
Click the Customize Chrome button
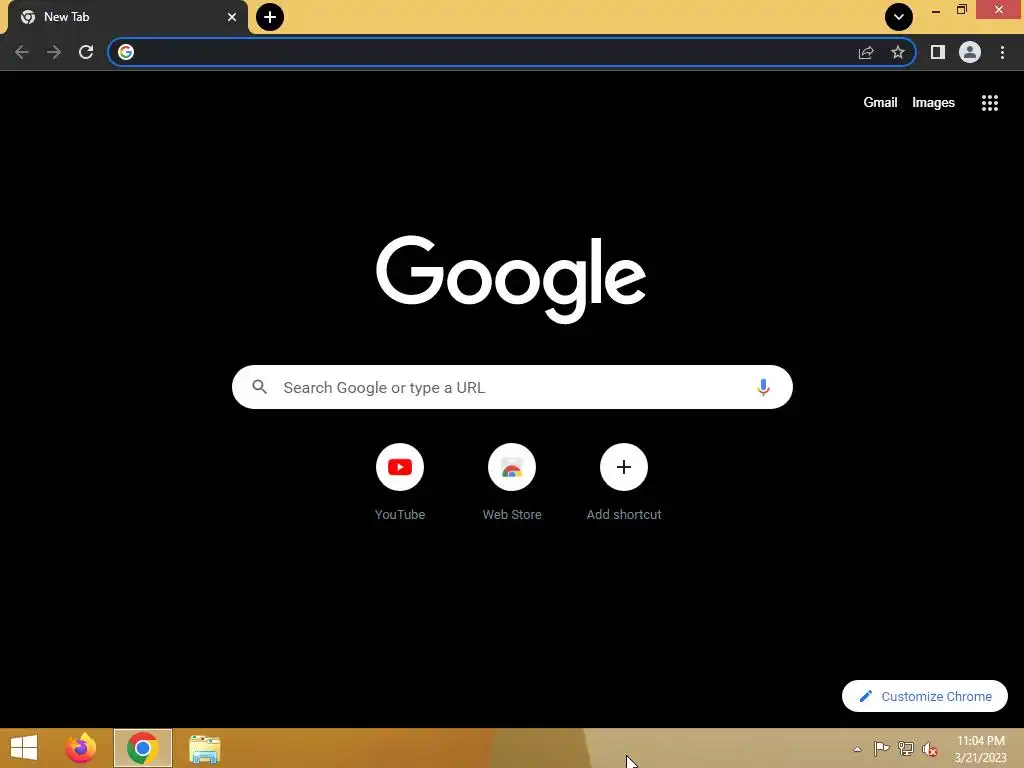[x=925, y=696]
